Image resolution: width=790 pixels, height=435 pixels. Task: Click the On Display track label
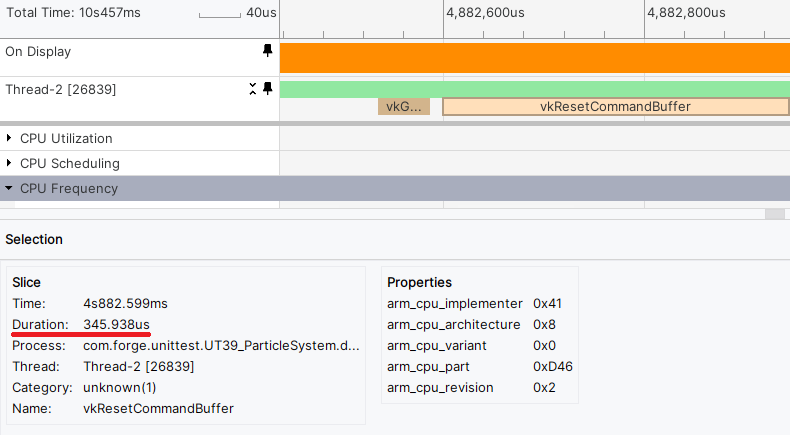(38, 51)
